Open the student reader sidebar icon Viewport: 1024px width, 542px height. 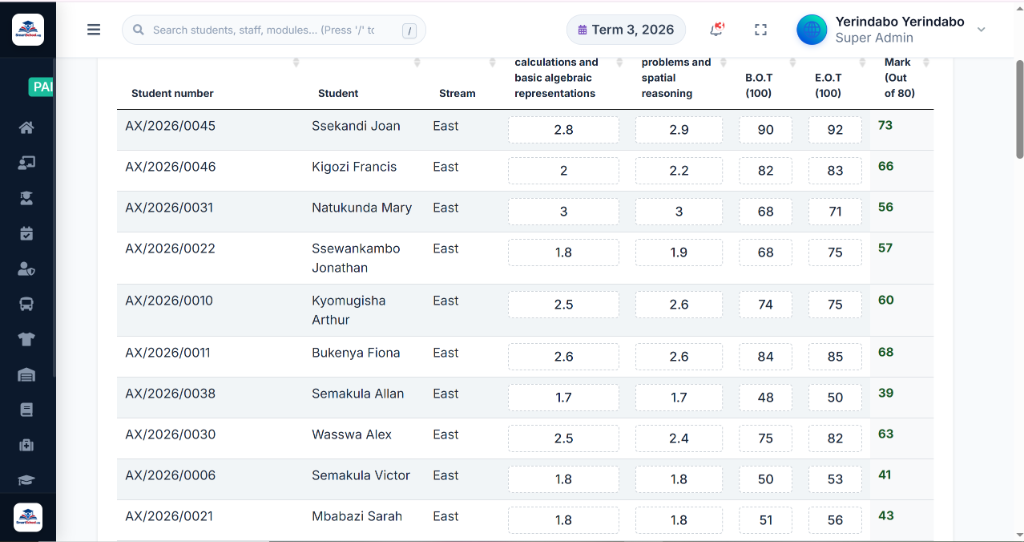click(x=26, y=198)
